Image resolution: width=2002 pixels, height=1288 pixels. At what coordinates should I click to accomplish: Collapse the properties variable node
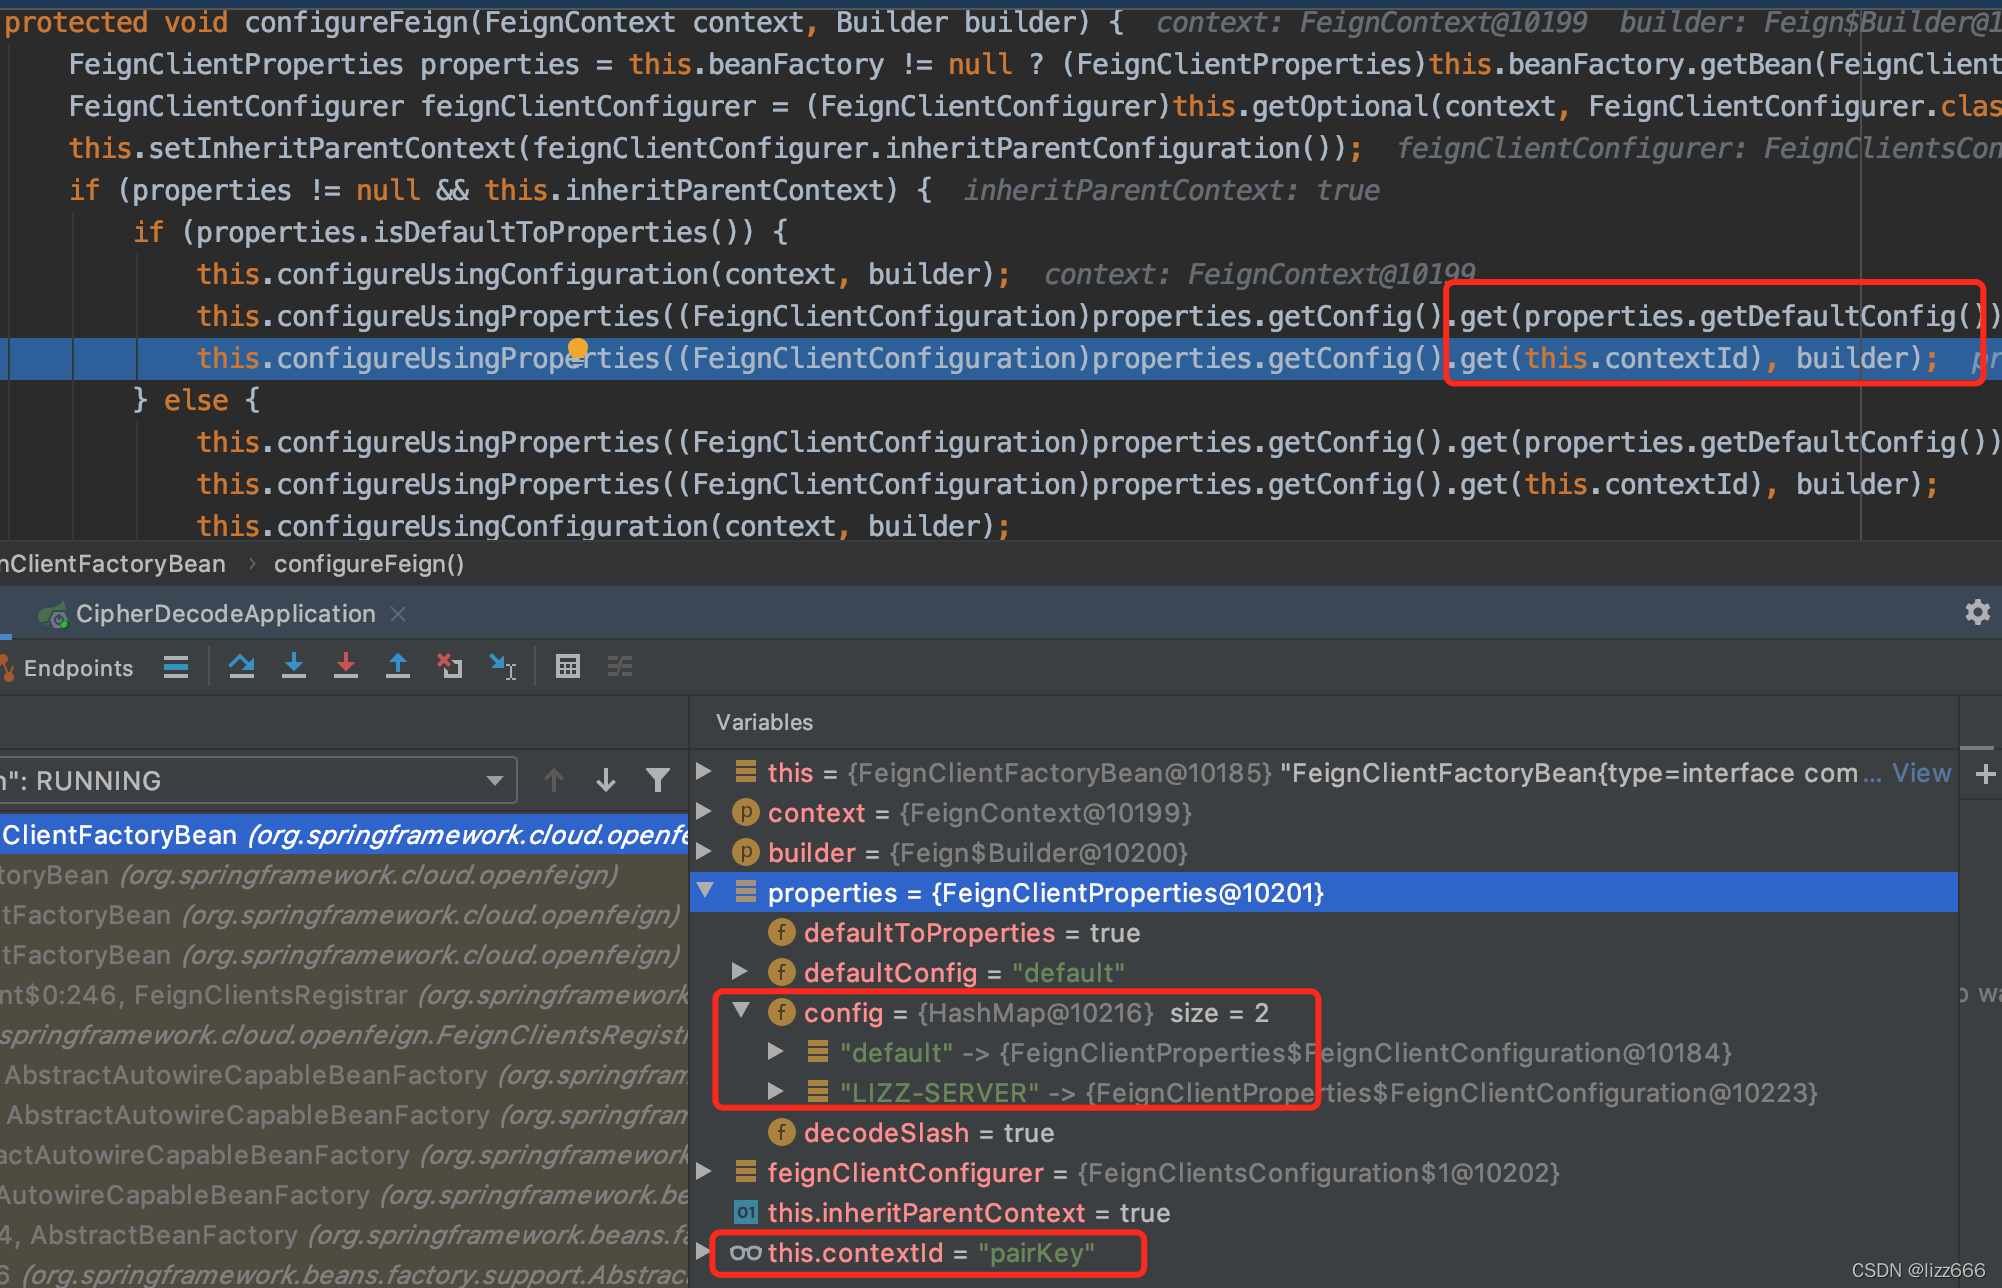click(707, 892)
